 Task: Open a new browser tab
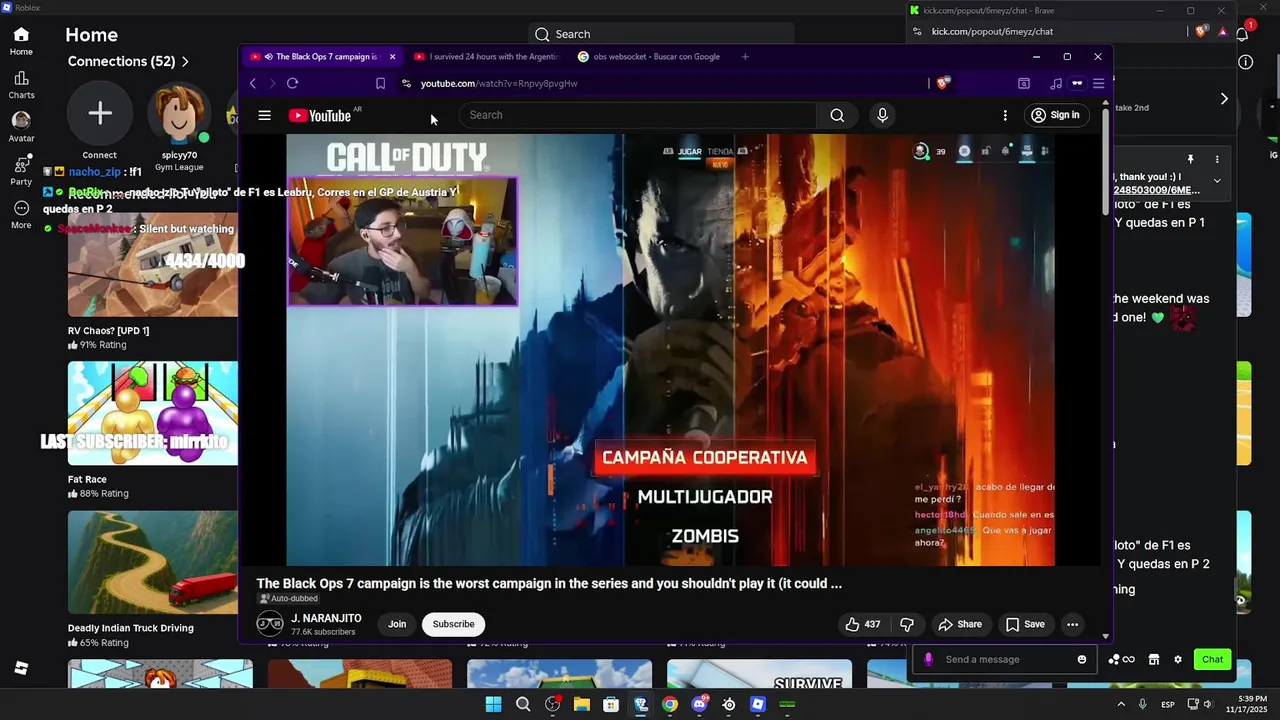pos(745,57)
